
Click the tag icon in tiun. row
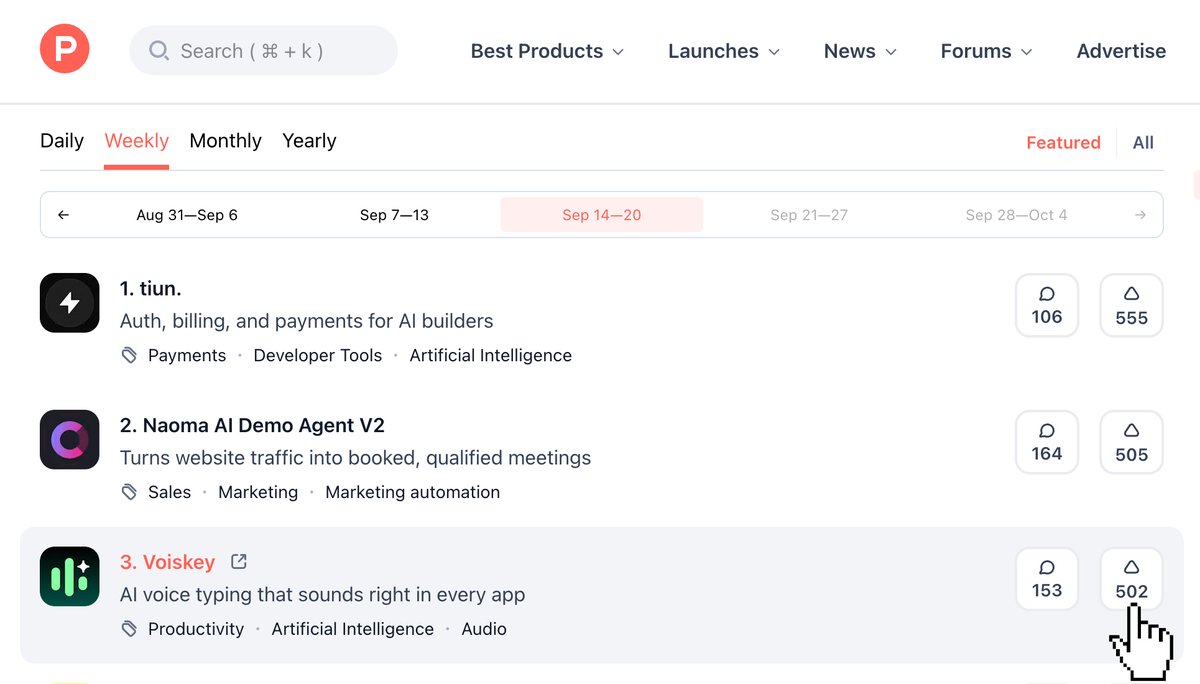coord(129,356)
